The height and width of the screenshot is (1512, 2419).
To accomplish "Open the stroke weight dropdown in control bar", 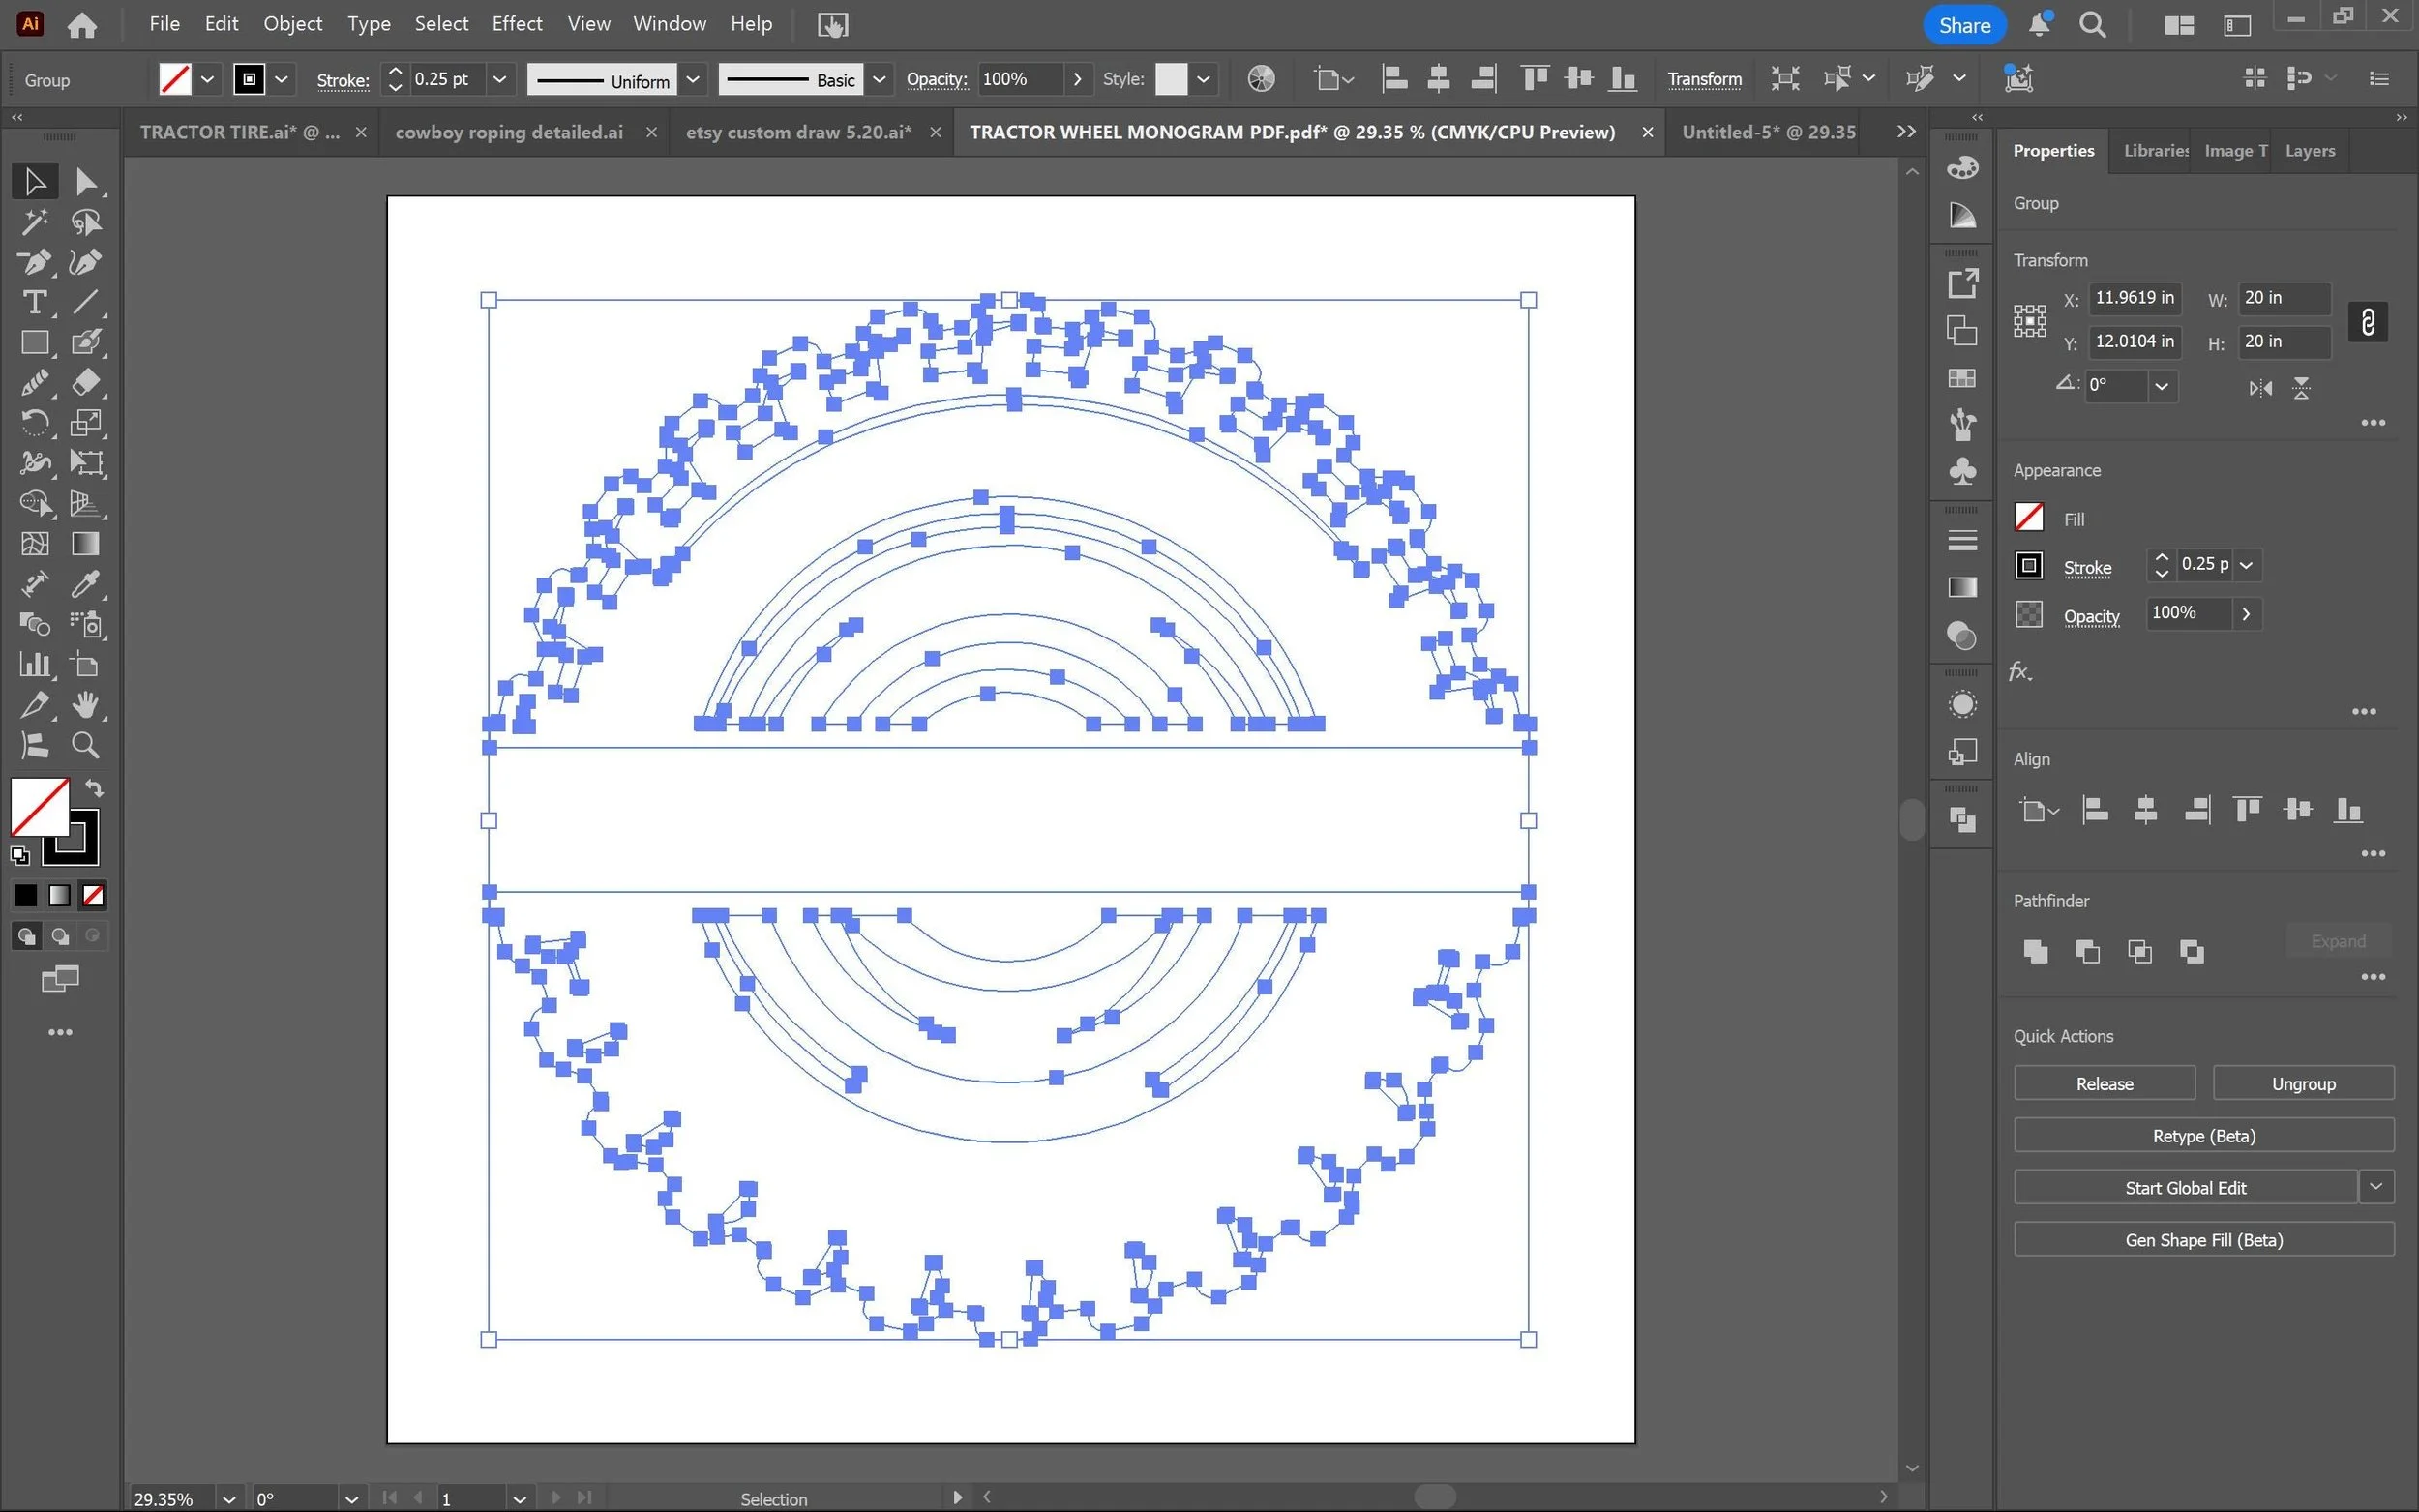I will [x=499, y=79].
